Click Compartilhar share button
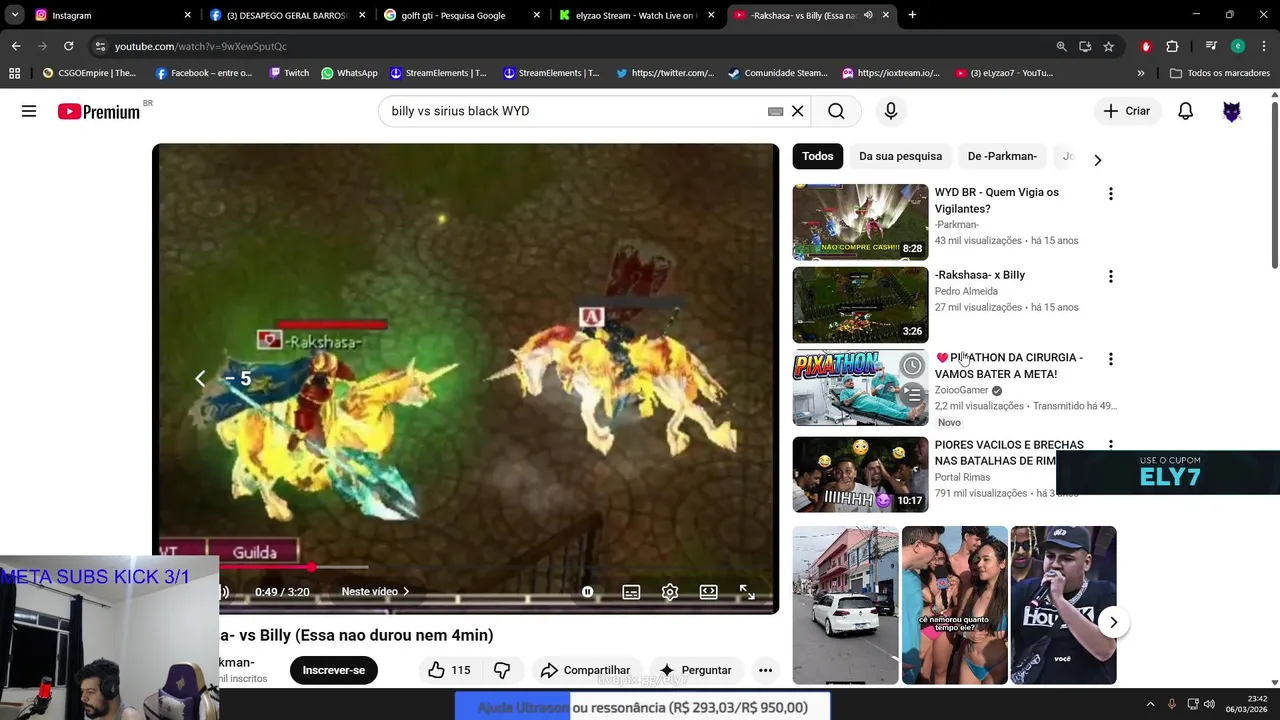 click(585, 670)
